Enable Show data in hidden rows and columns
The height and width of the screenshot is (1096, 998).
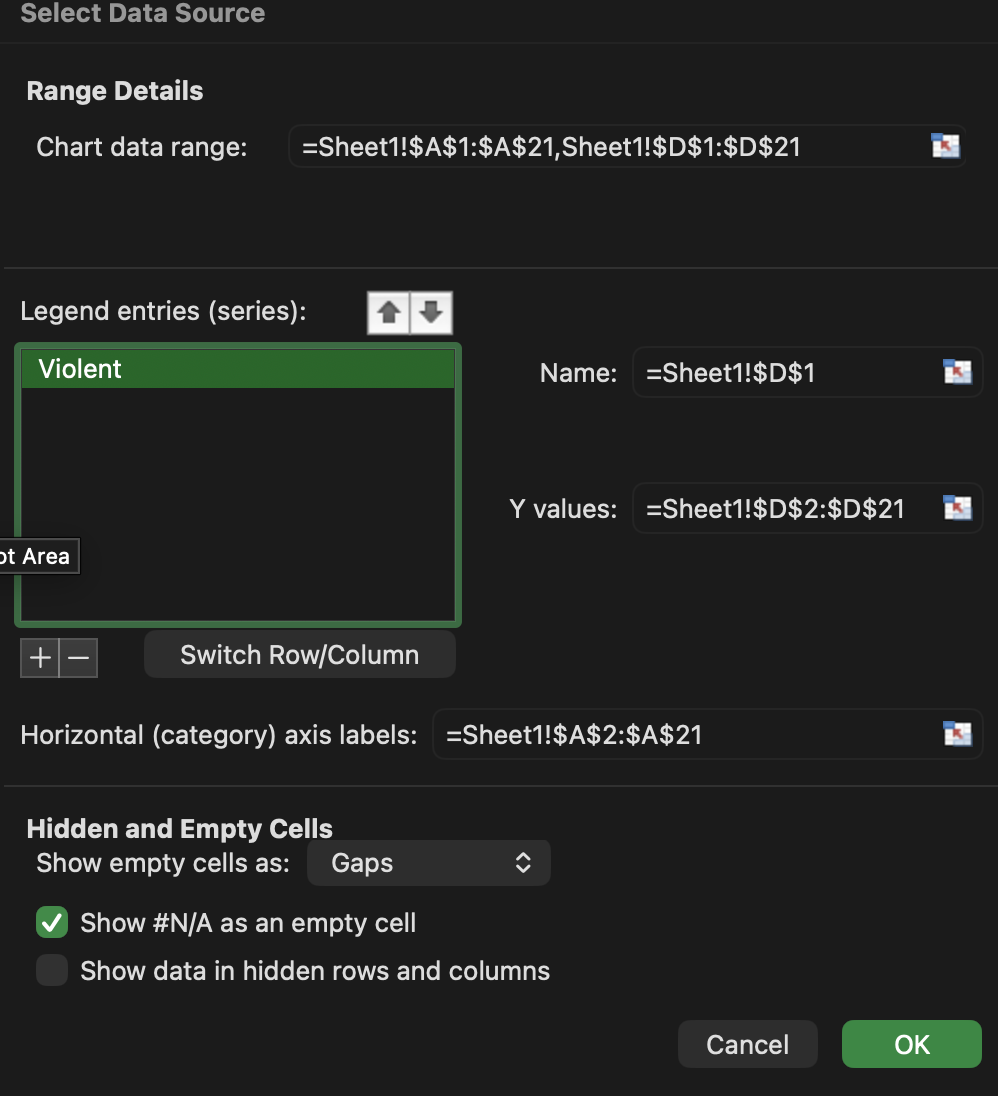(x=52, y=970)
